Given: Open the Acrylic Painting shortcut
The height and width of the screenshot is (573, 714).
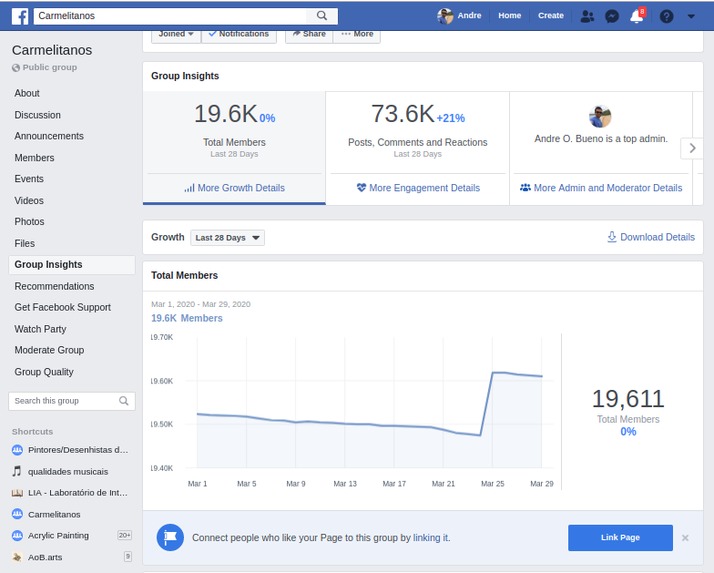Looking at the screenshot, I should pos(58,536).
